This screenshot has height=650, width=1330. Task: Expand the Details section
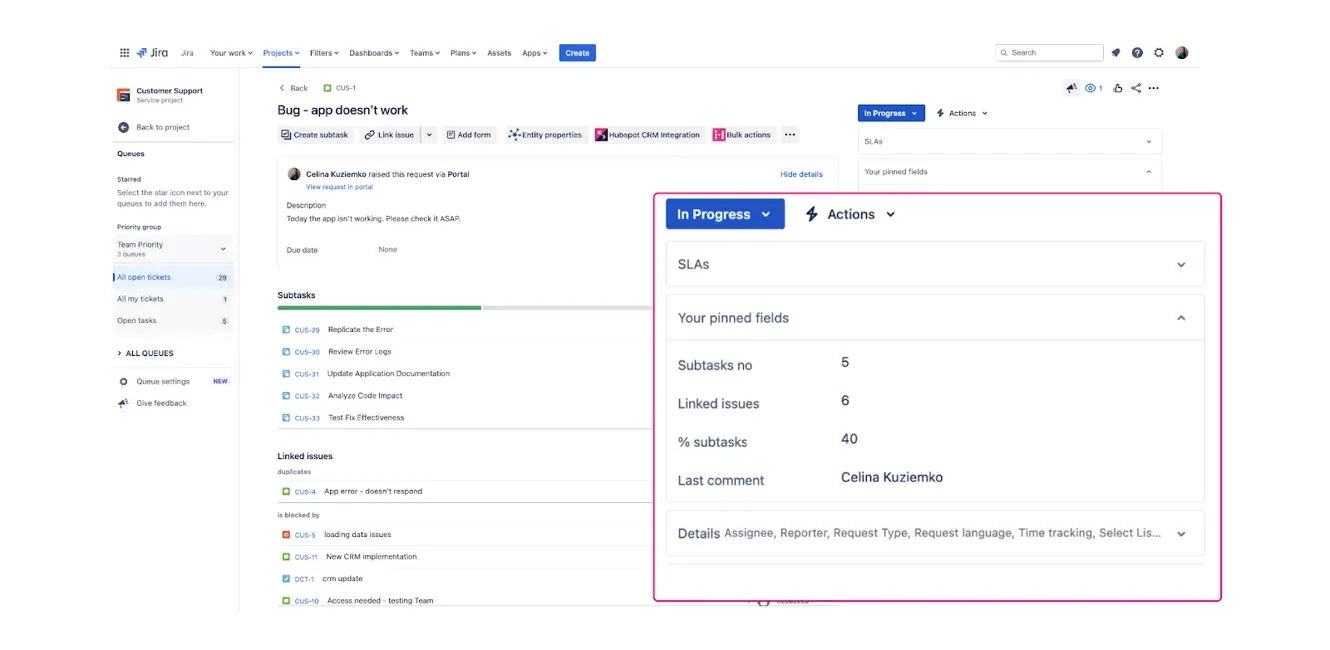(x=1181, y=533)
